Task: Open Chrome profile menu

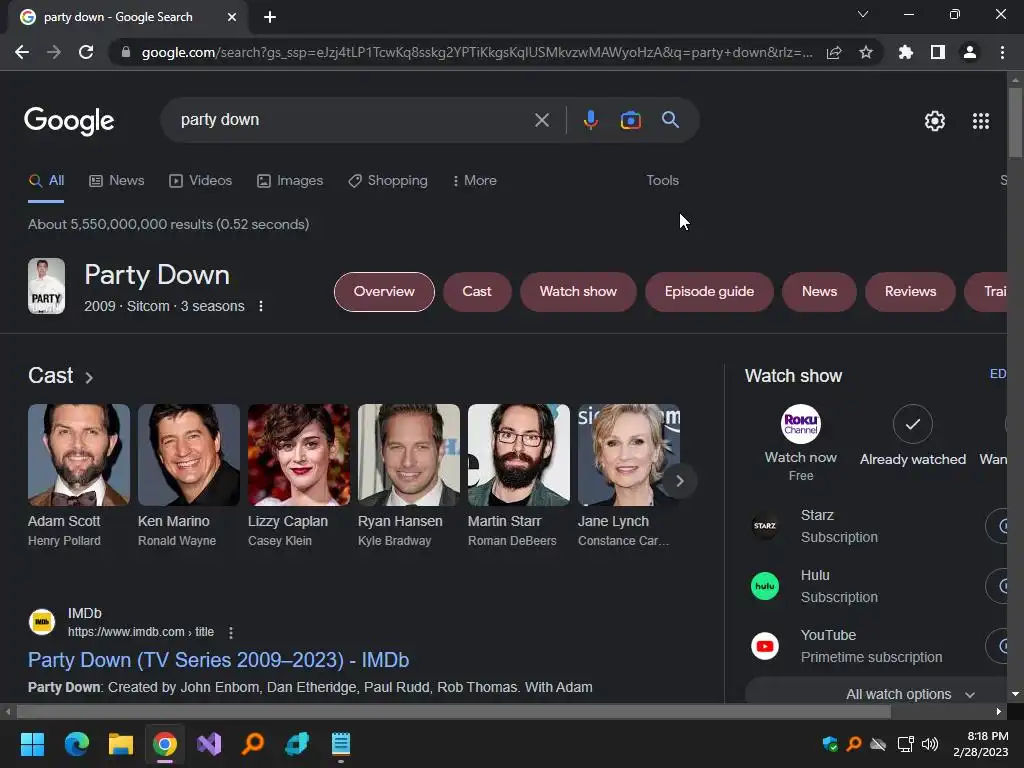Action: pos(969,52)
